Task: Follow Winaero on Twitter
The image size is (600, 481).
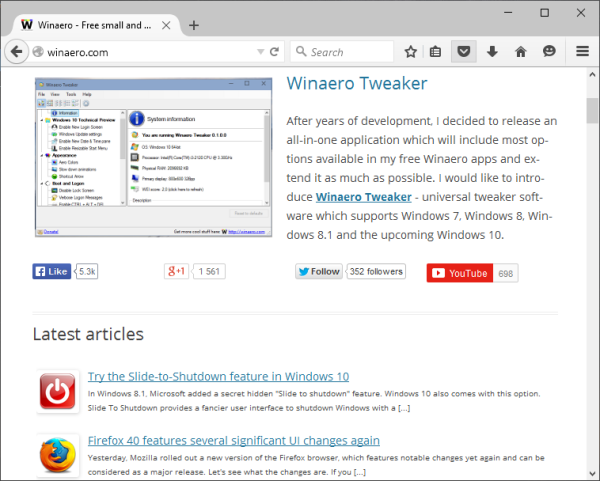Action: tap(319, 271)
